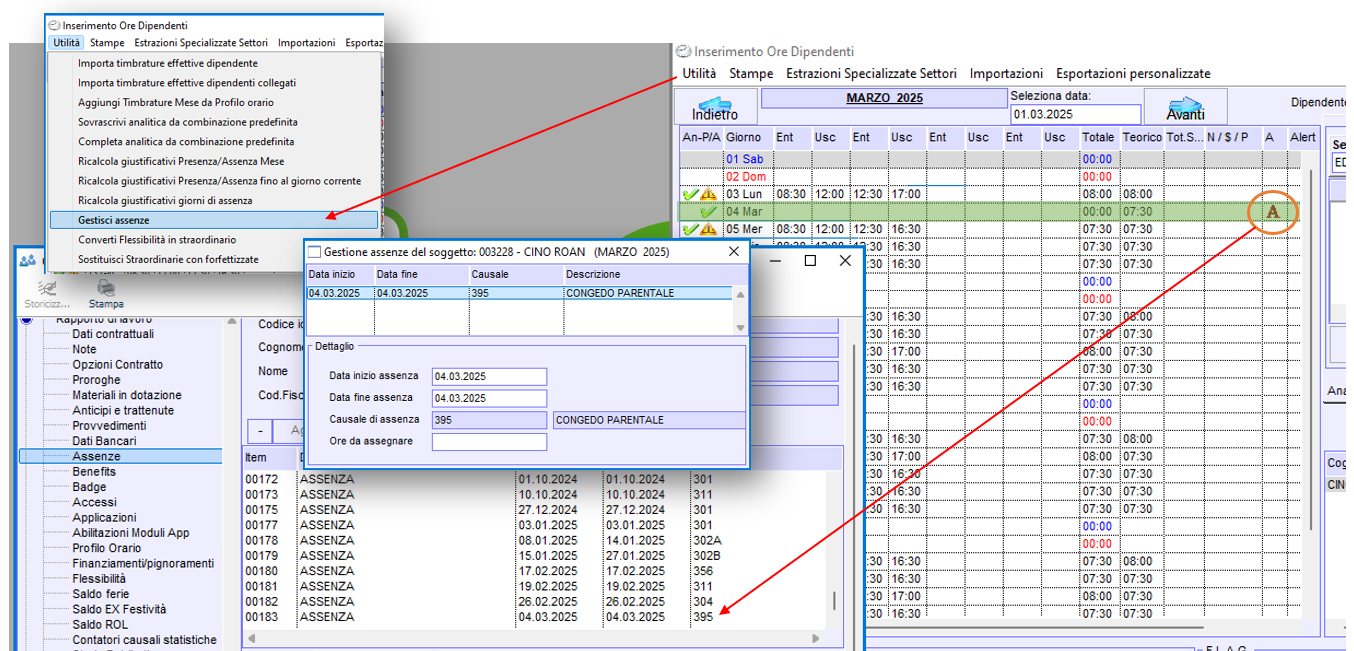This screenshot has height=651, width=1354.
Task: Choose 'Converti Flessibilità in straordinario' menu entry
Action: click(x=157, y=240)
